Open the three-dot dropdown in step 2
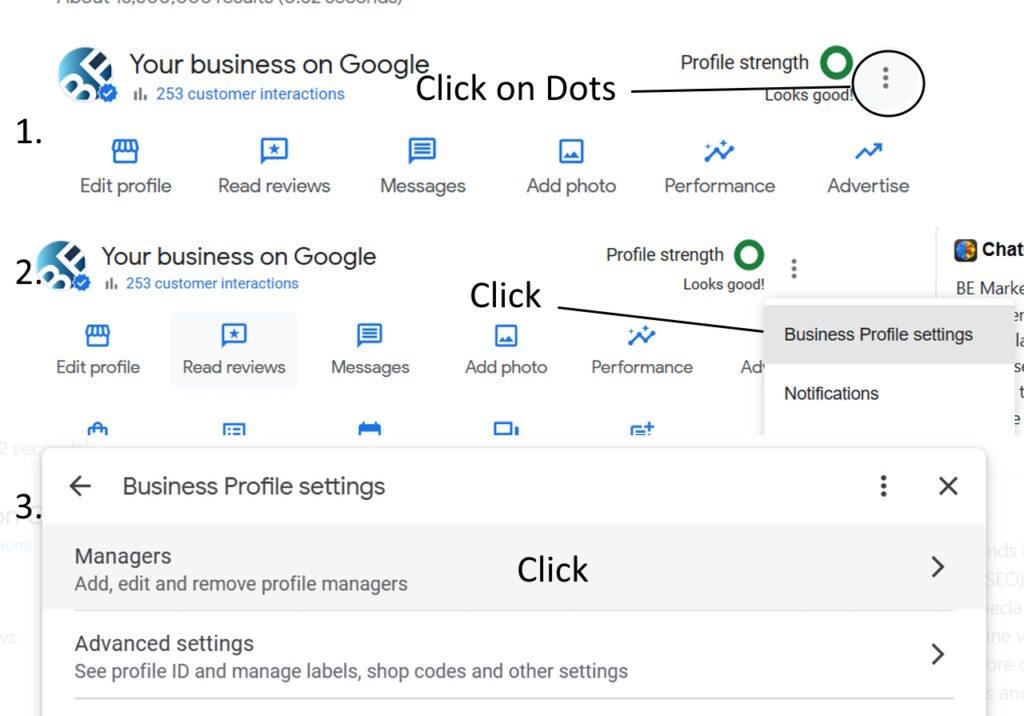Image resolution: width=1024 pixels, height=716 pixels. (x=794, y=268)
